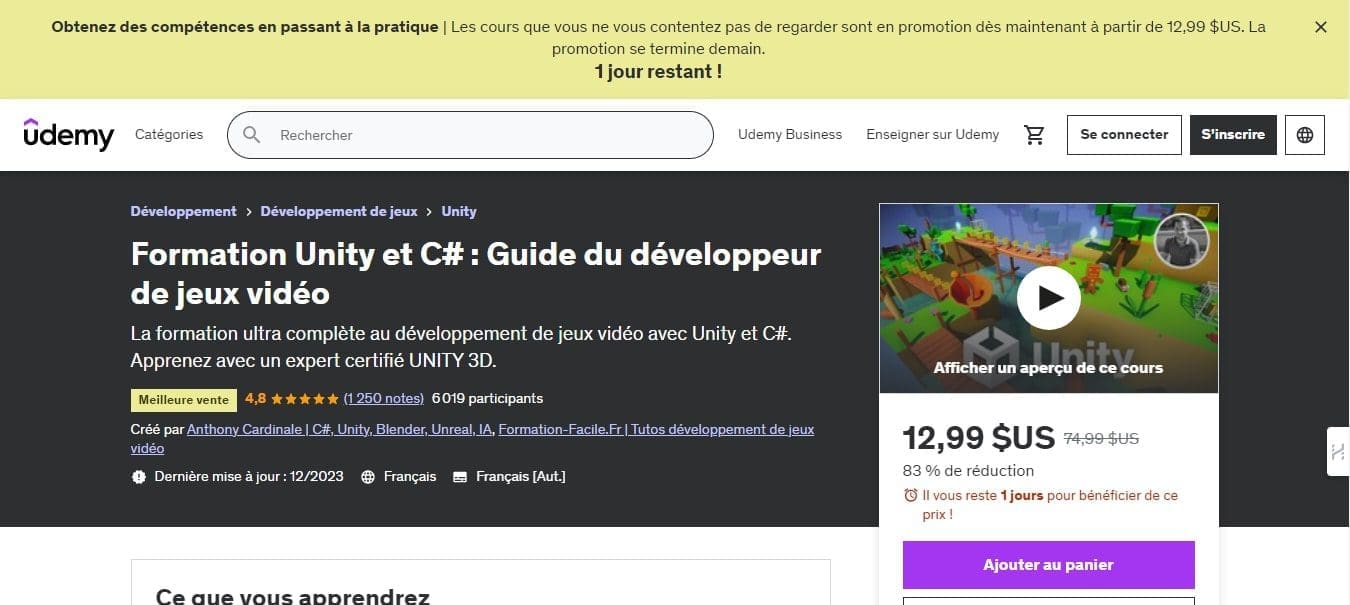Image resolution: width=1350 pixels, height=605 pixels.
Task: Go to Développement de jeux breadcrumb
Action: pos(339,211)
